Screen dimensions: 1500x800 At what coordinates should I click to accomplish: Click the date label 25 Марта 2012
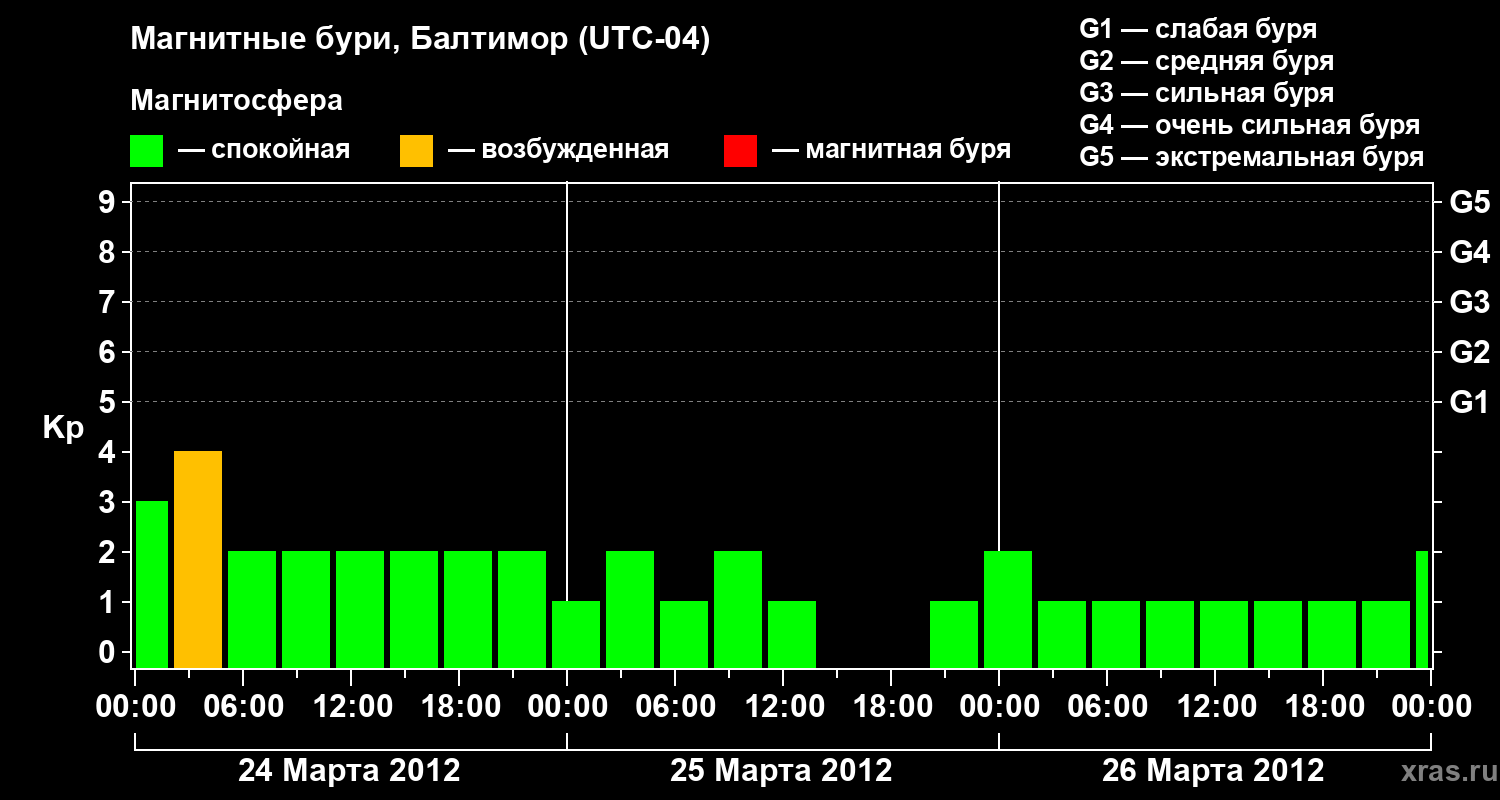(x=781, y=771)
